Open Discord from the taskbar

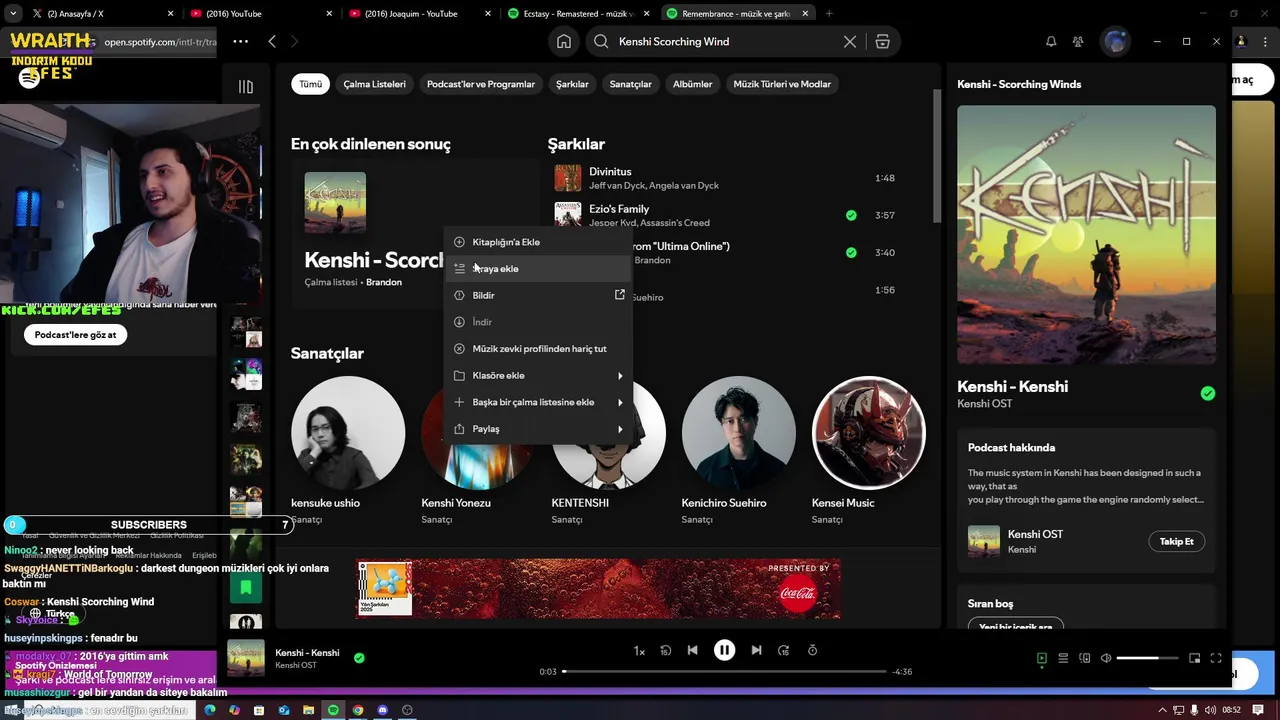(x=382, y=710)
